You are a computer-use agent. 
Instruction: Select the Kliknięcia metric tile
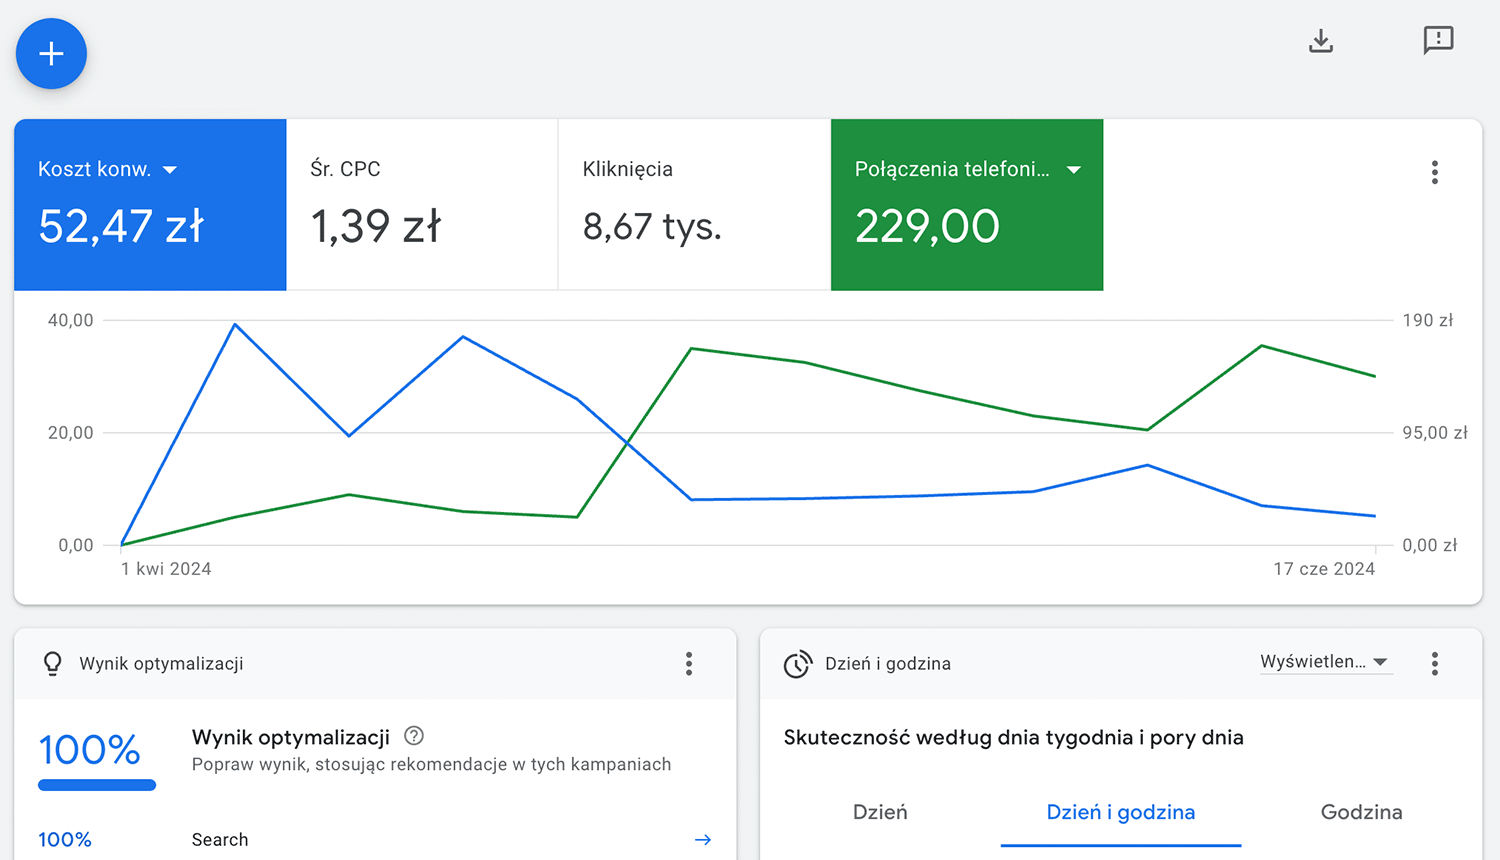pyautogui.click(x=694, y=205)
